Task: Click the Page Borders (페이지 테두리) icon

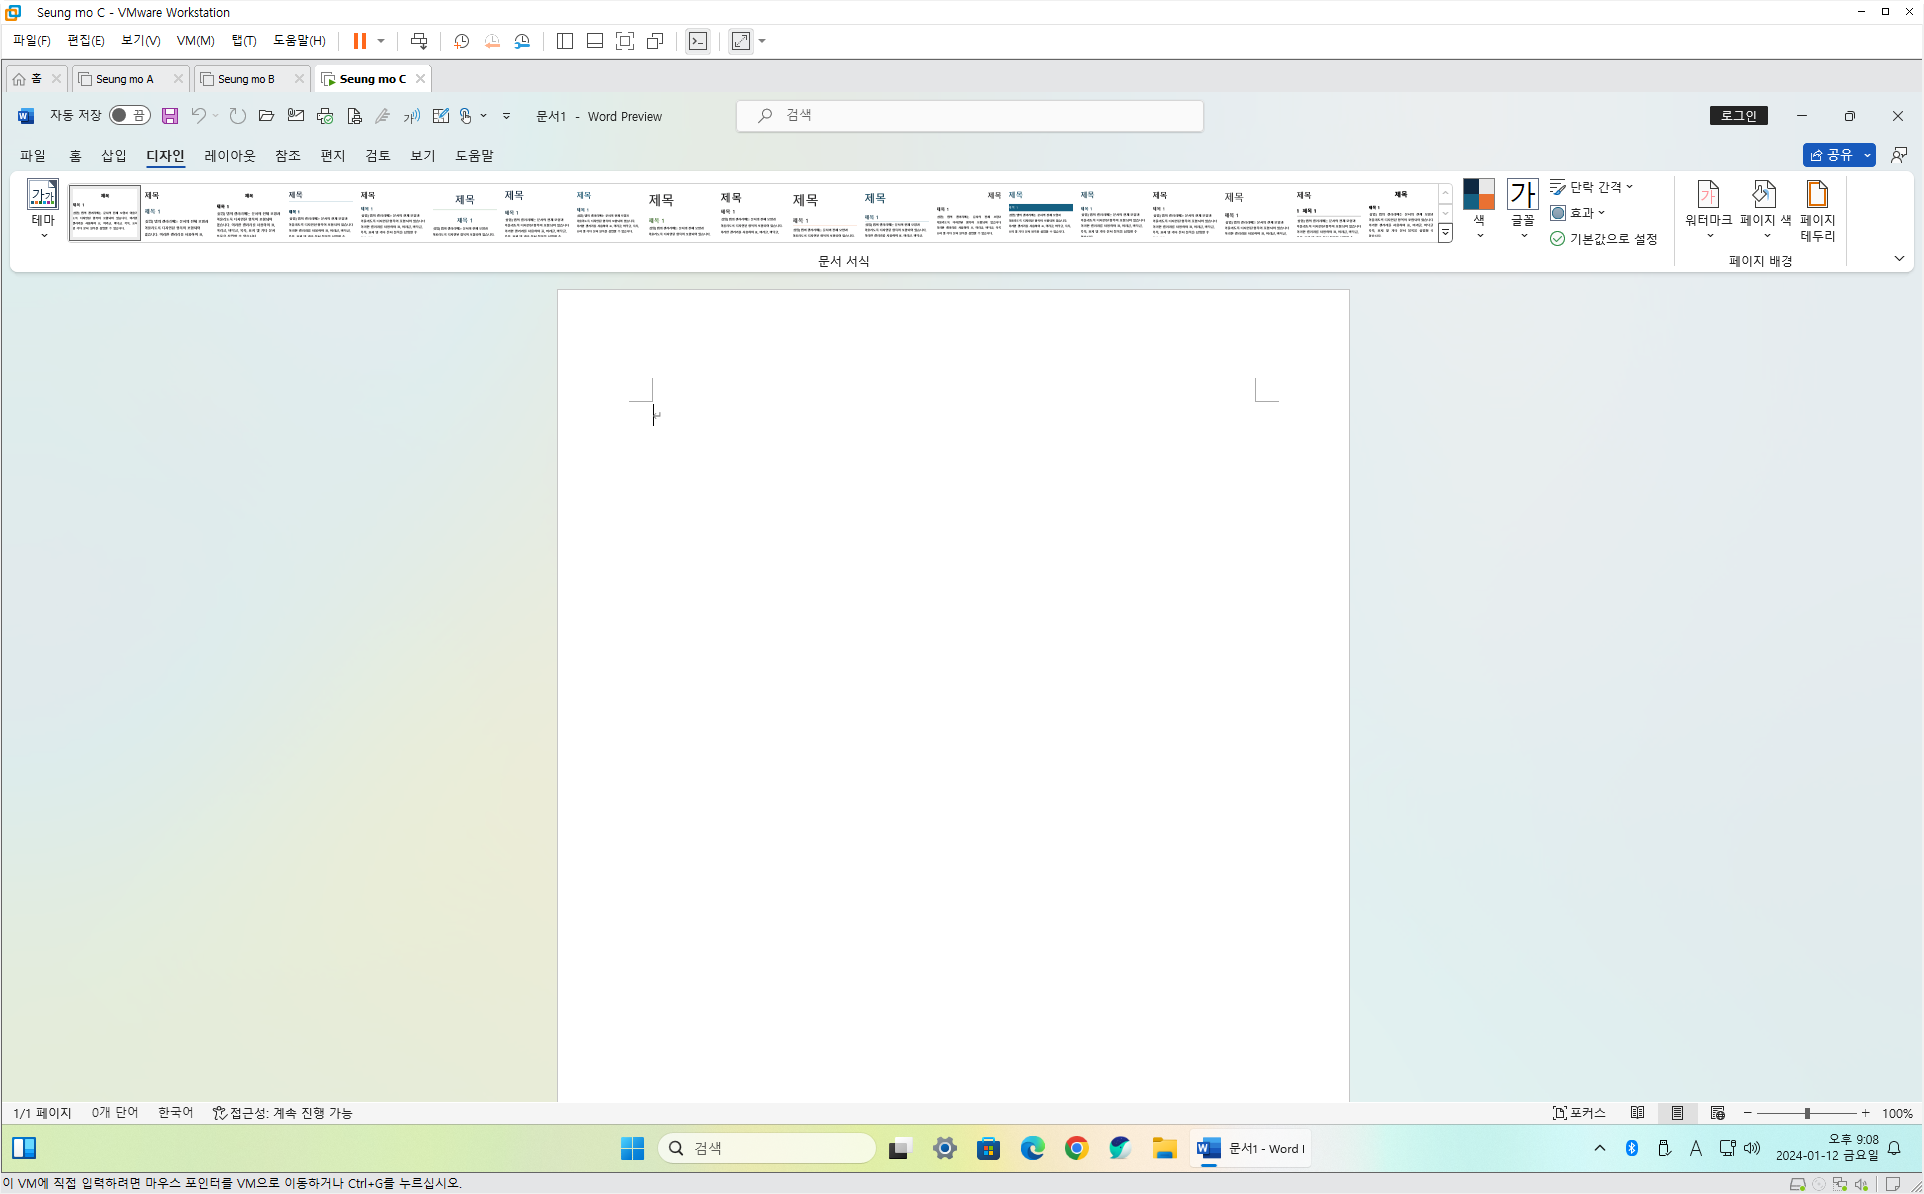Action: click(x=1817, y=208)
